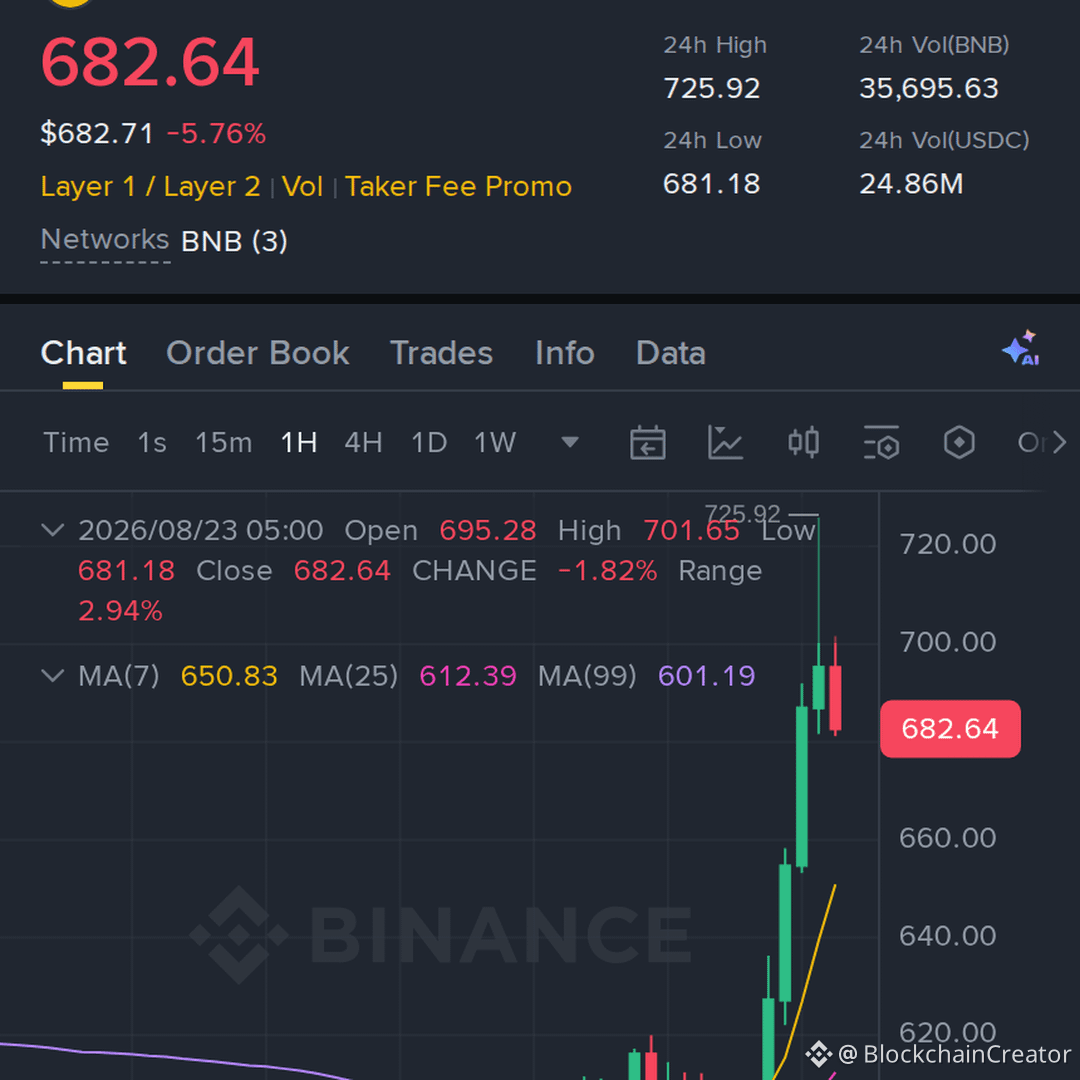
Task: Tap the CHANGE value -1.82%
Action: coord(607,571)
